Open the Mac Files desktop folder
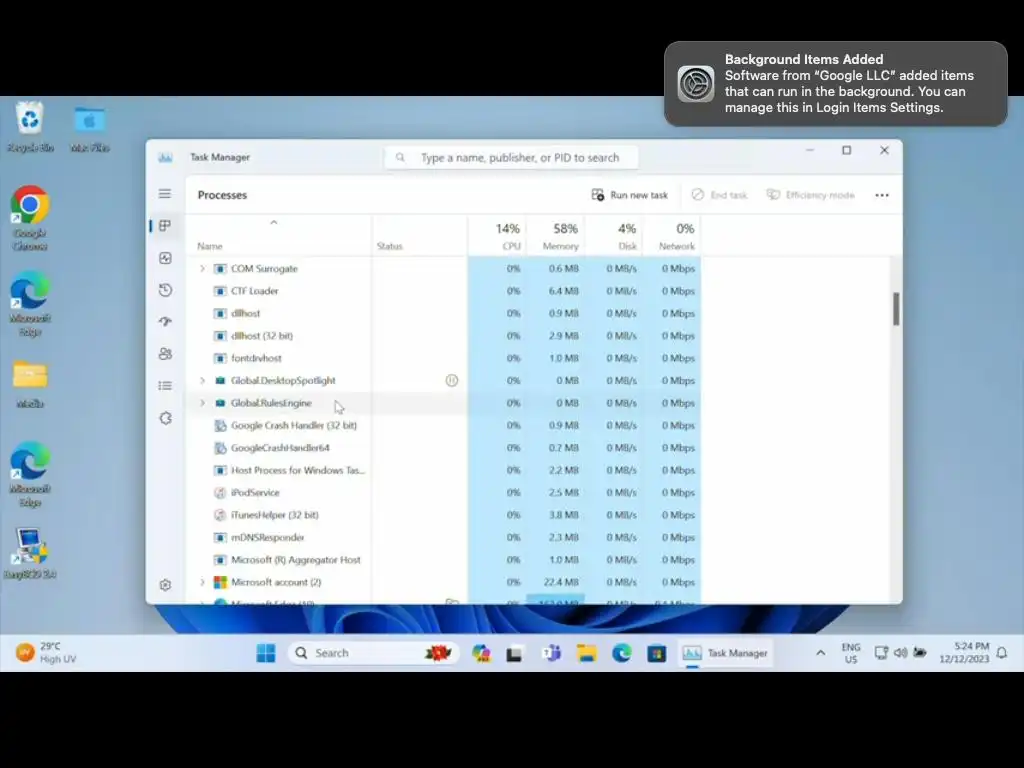Viewport: 1024px width, 768px height. [x=89, y=129]
